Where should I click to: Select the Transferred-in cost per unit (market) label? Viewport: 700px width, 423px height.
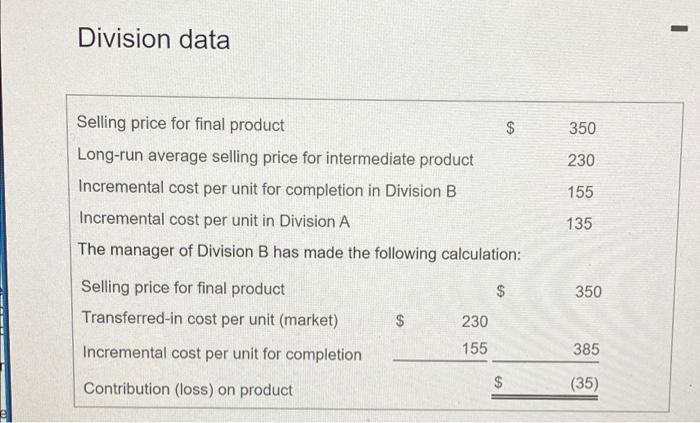(x=209, y=319)
